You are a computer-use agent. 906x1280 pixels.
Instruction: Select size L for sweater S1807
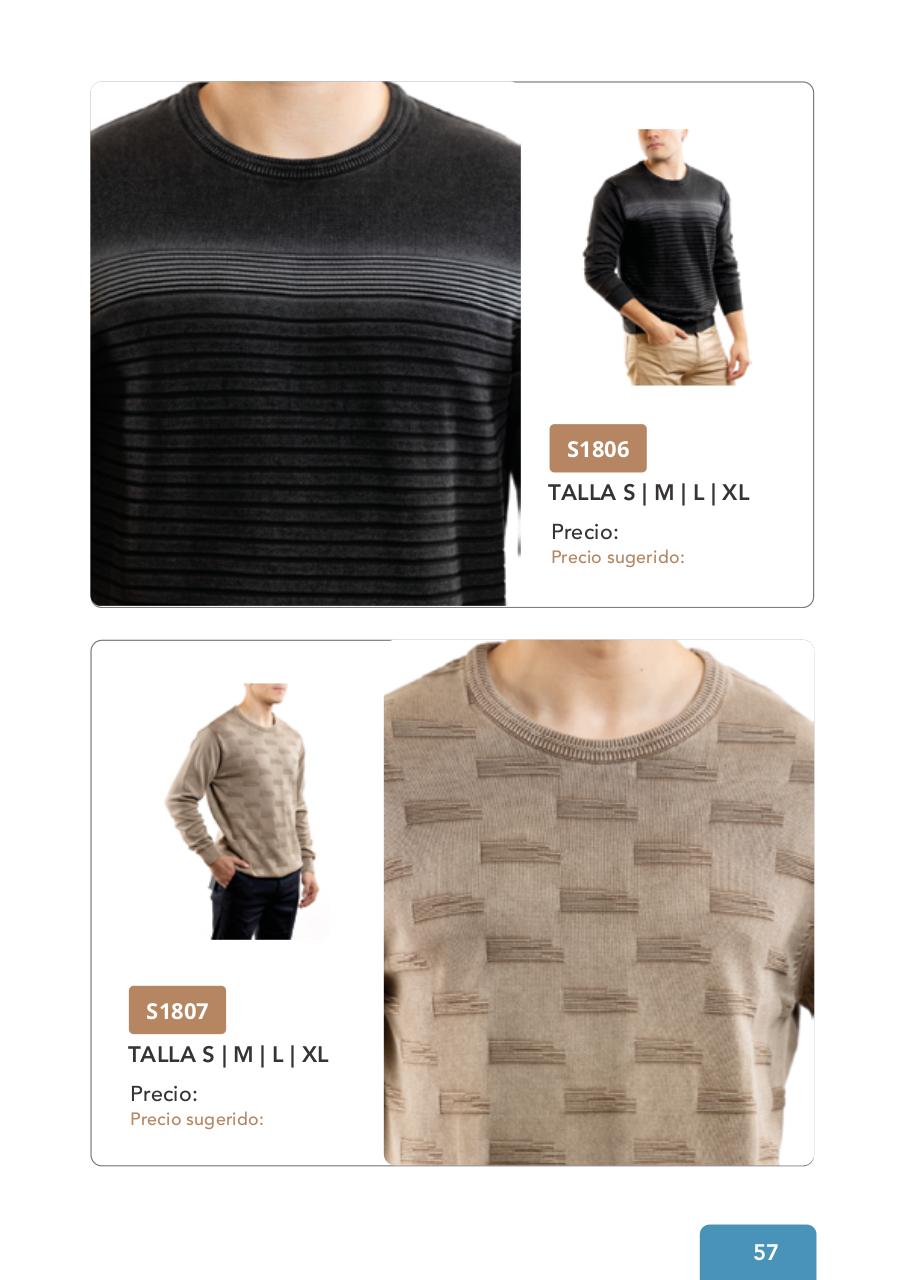(278, 1055)
